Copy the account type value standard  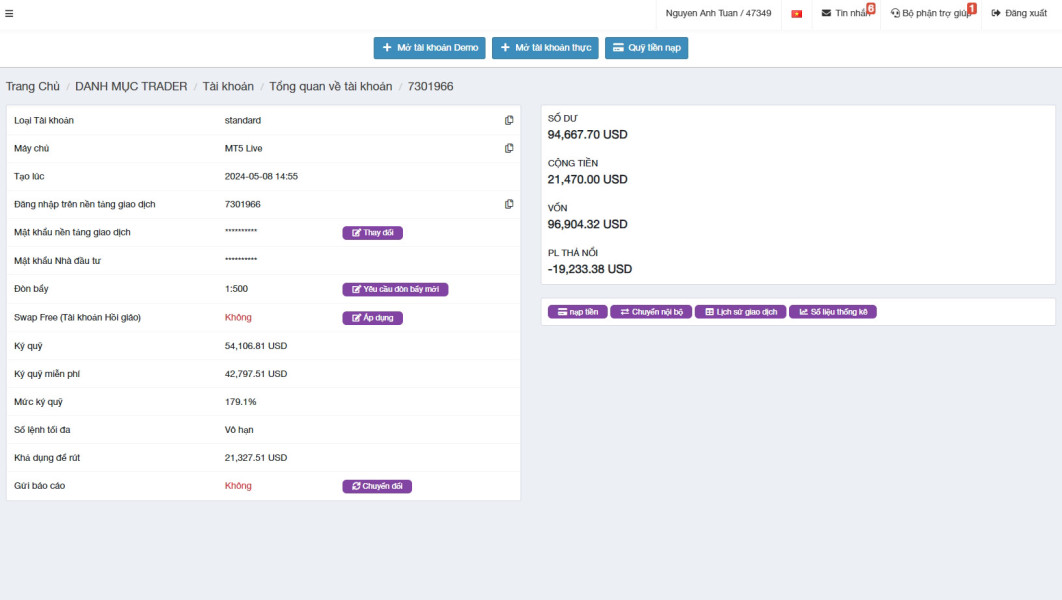coord(509,121)
